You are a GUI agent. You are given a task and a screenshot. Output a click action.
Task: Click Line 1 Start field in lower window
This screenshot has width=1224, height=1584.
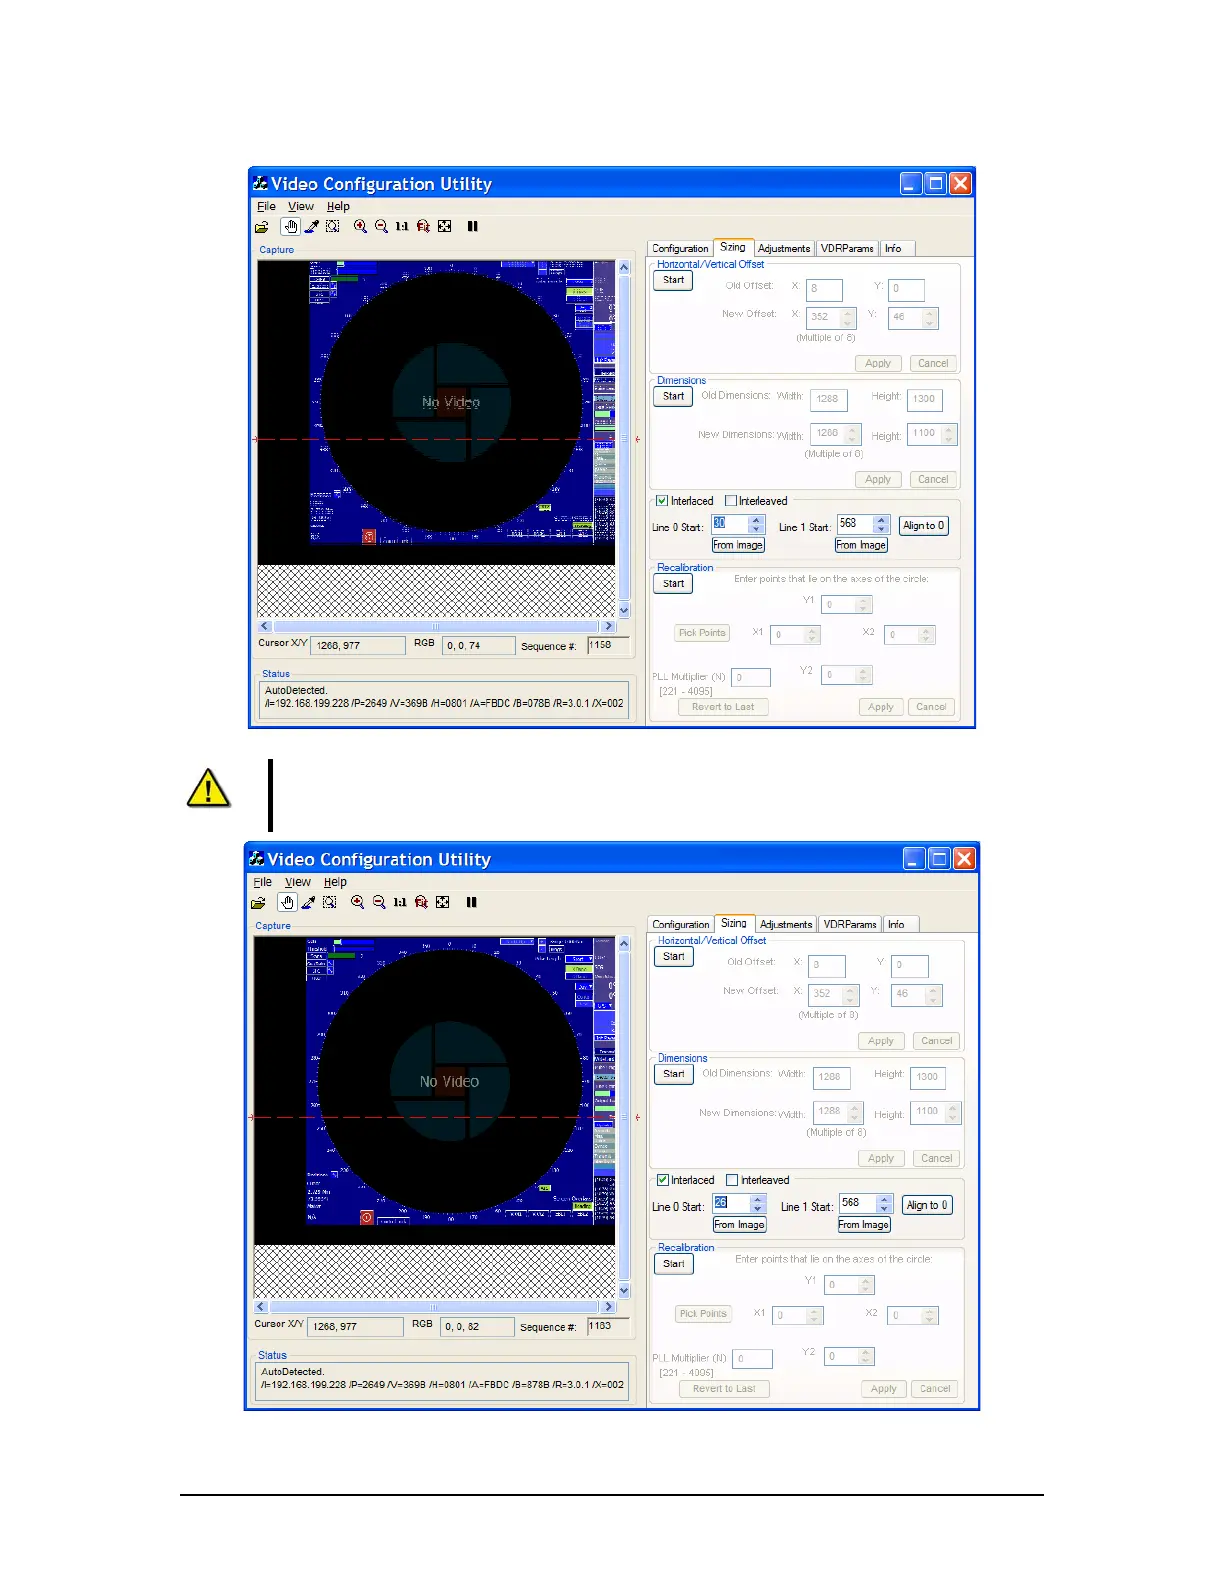pos(857,1204)
